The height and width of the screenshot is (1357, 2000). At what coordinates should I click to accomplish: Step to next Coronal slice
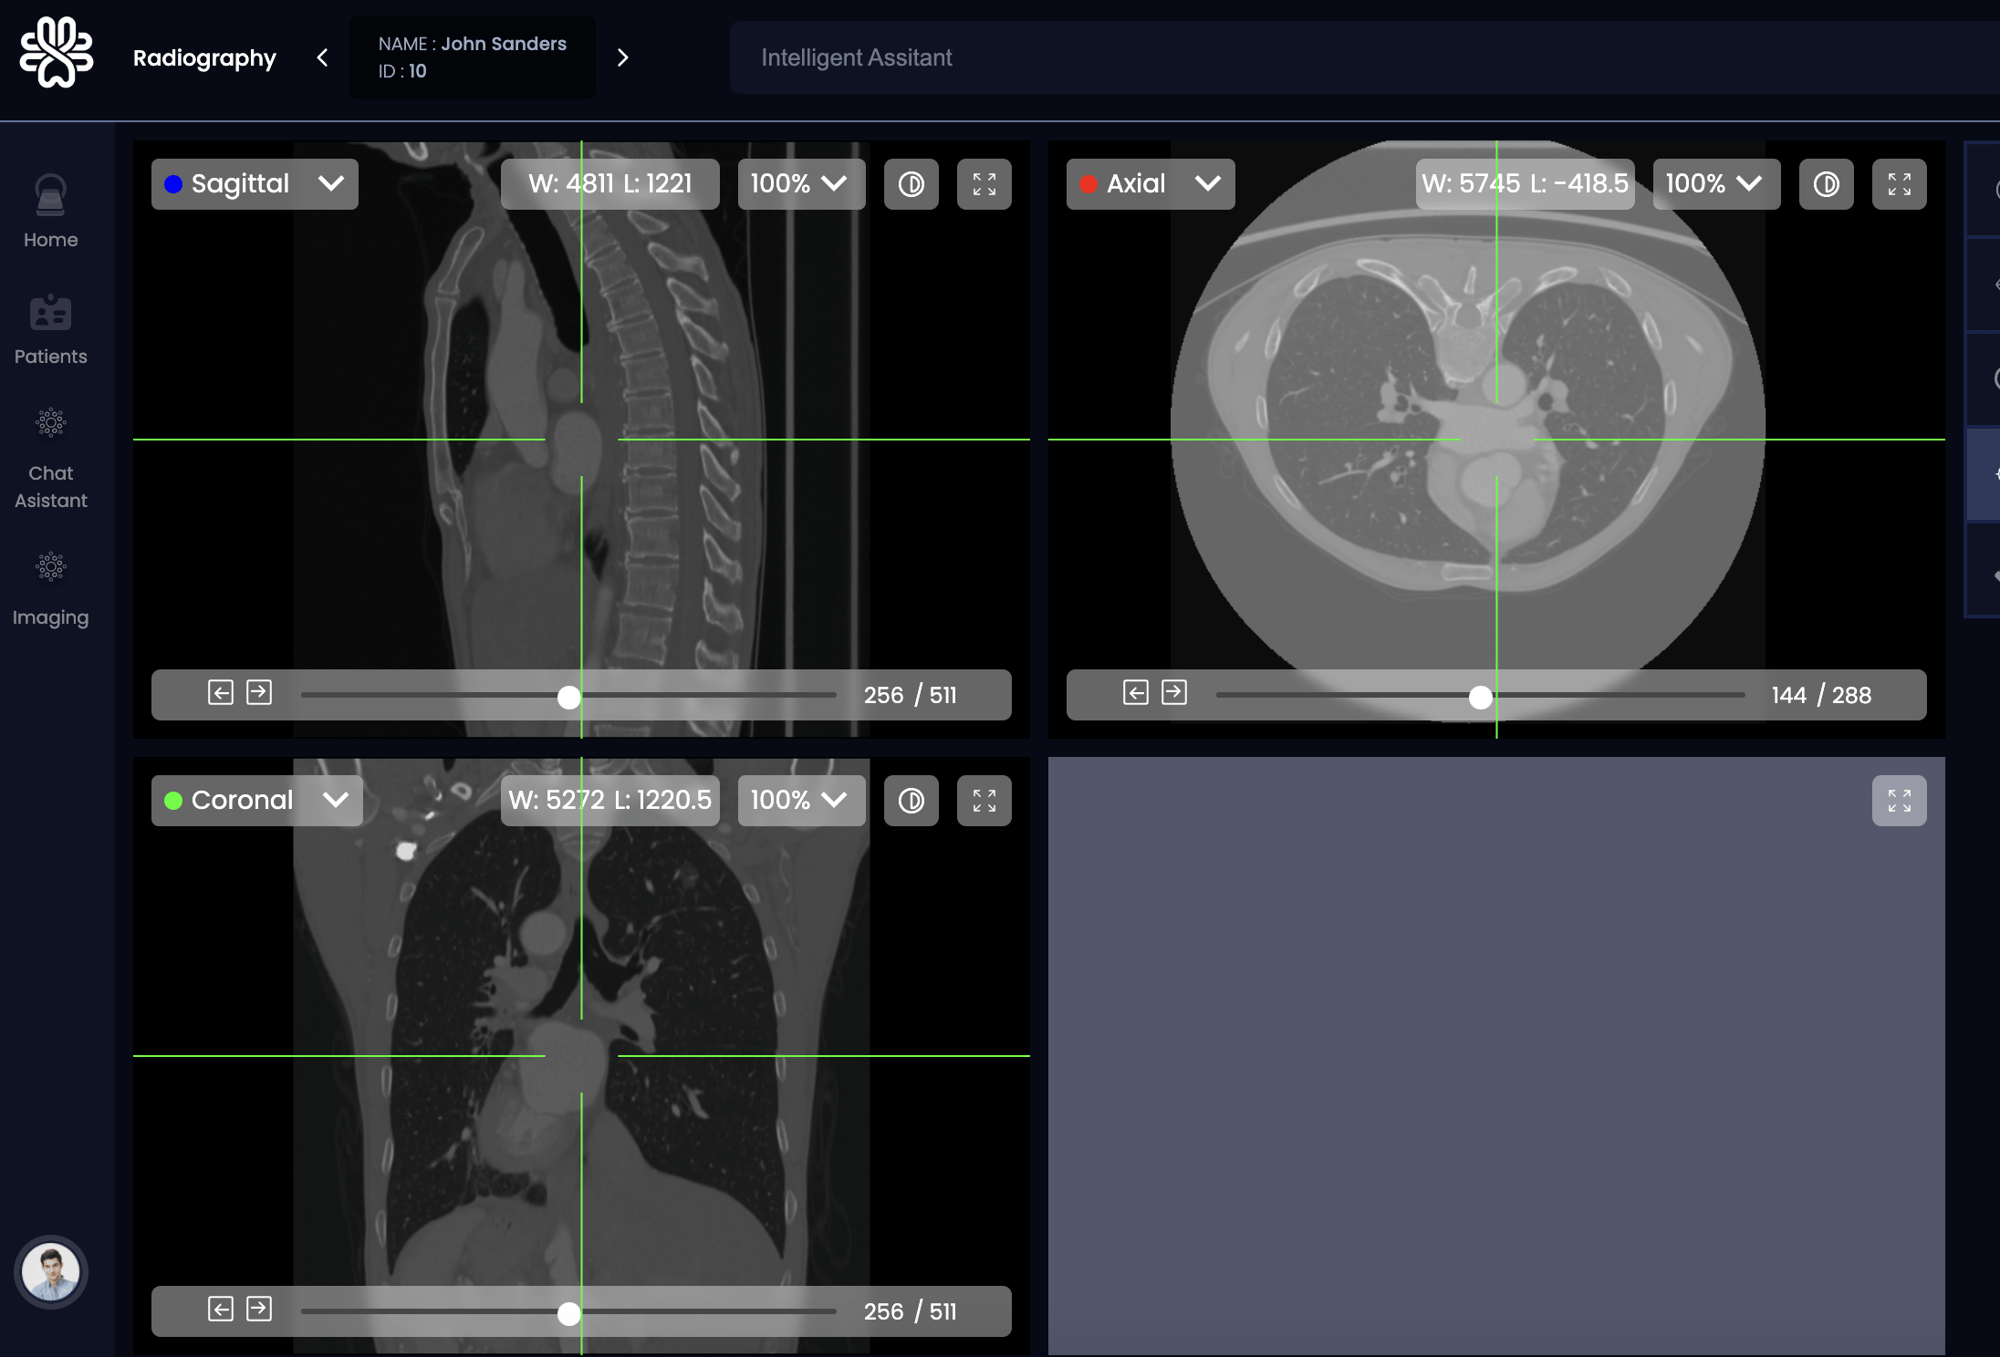click(259, 1308)
